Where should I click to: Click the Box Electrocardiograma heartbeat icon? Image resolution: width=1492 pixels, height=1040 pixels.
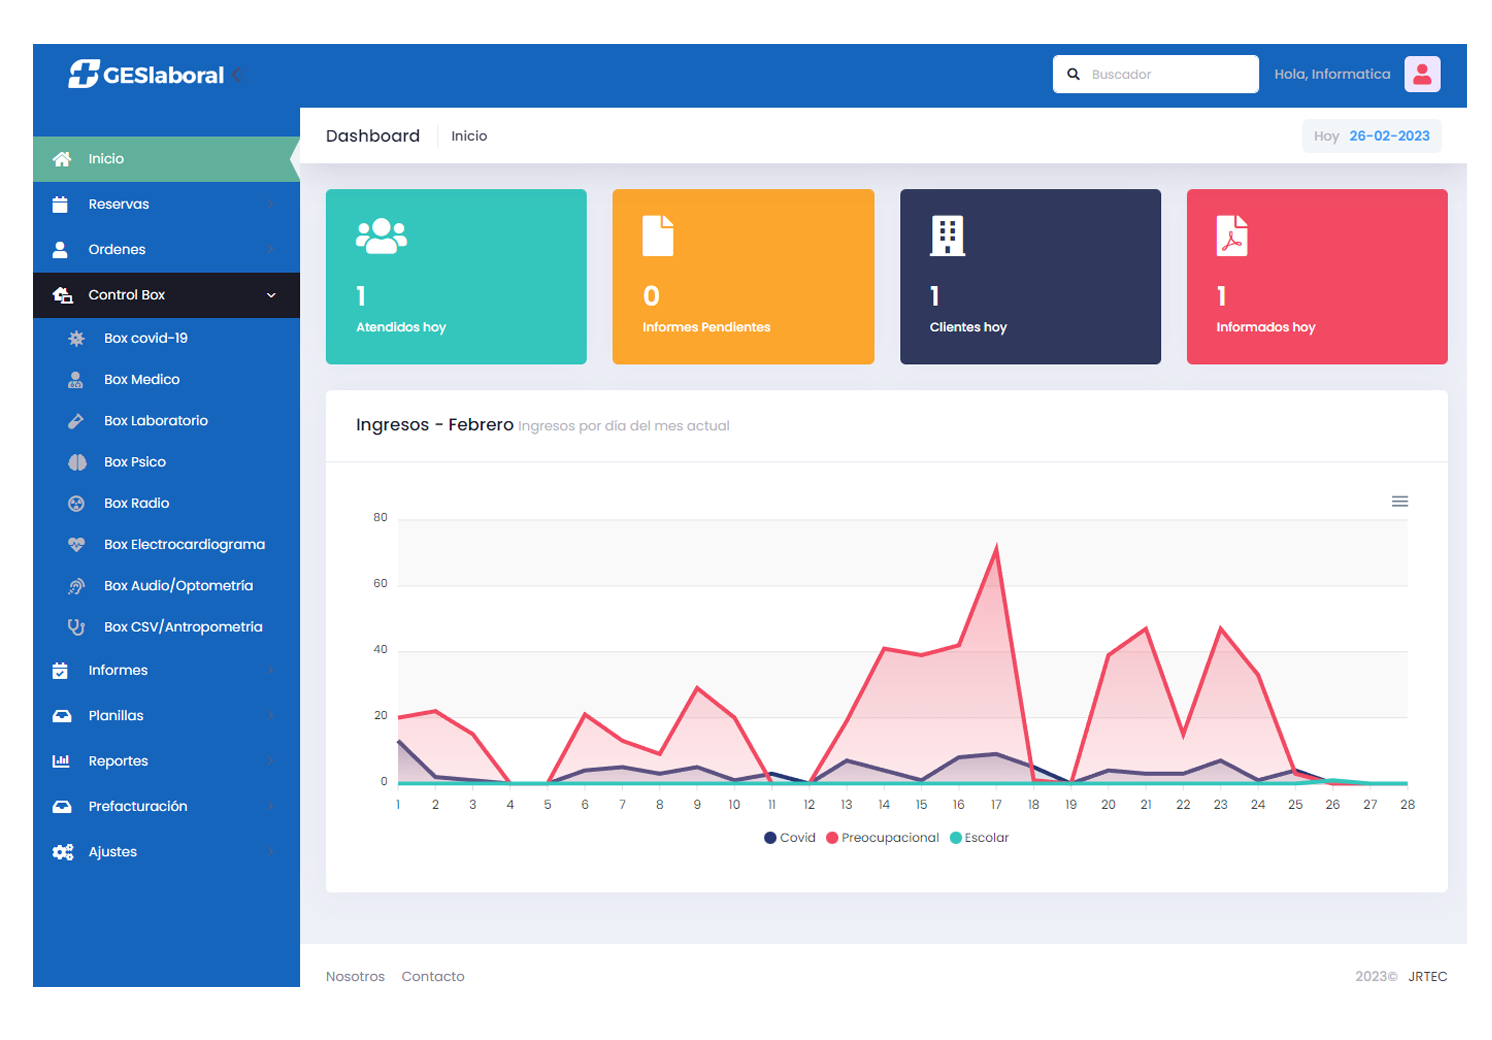(x=76, y=545)
